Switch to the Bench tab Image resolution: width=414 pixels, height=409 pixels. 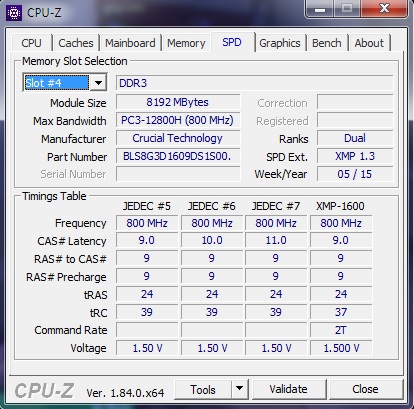[x=327, y=43]
